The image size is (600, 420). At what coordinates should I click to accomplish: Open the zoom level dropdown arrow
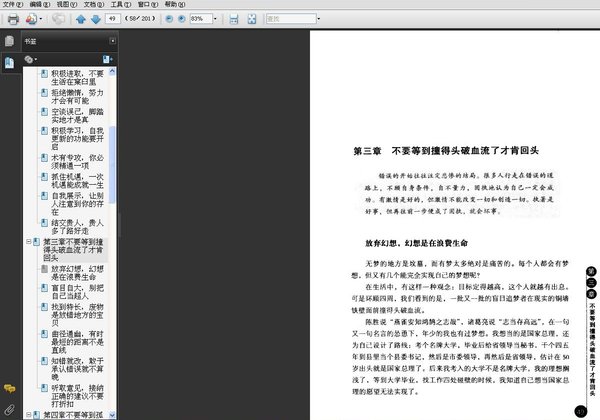(215, 19)
